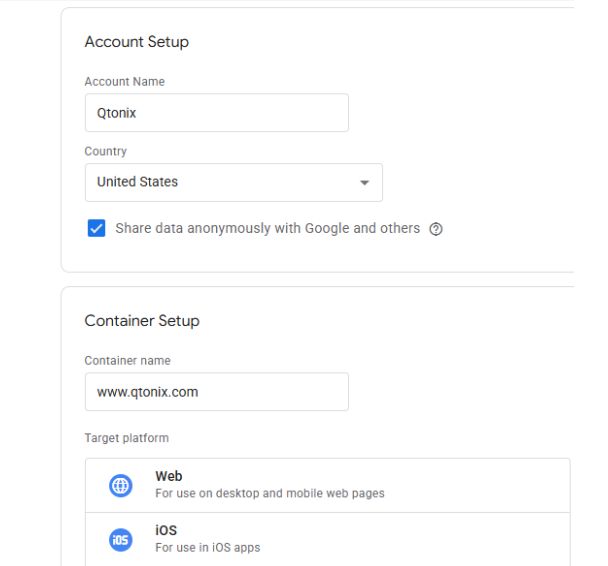Click the 'Share data anonymously with Google' label
This screenshot has height=566, width=608.
coord(267,229)
